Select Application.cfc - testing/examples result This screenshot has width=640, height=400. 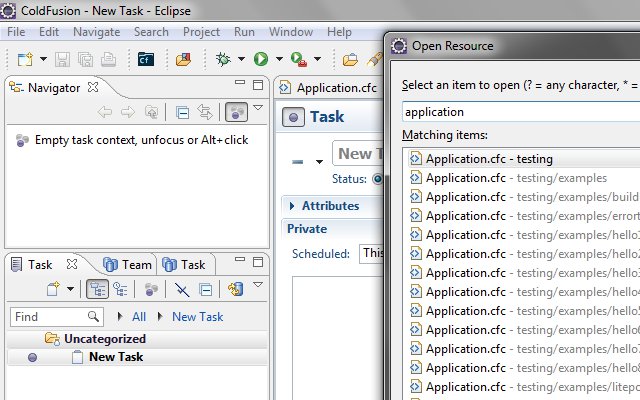(524, 178)
